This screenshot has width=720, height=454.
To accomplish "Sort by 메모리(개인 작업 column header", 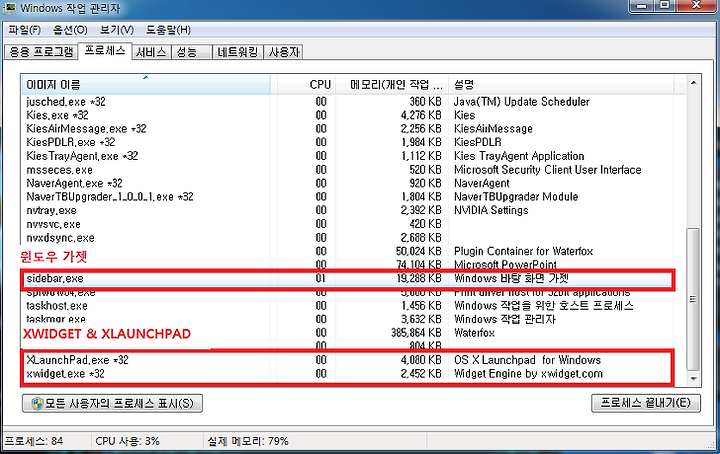I will point(392,85).
